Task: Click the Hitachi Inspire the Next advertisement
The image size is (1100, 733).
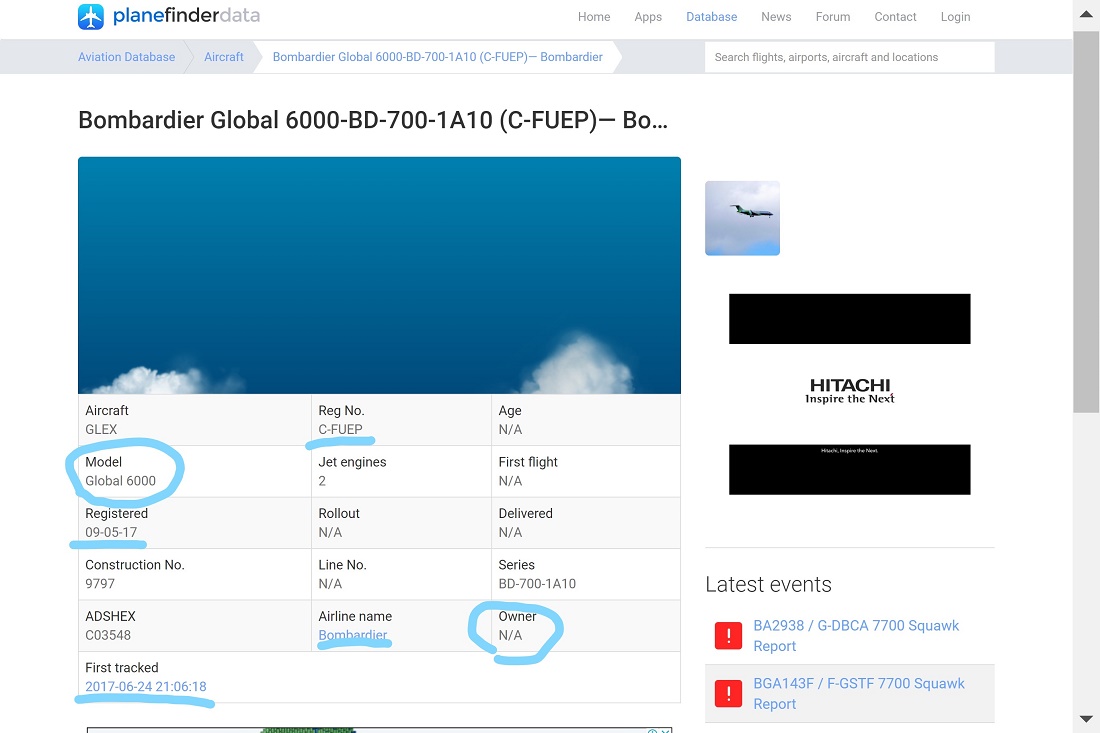Action: [x=849, y=392]
